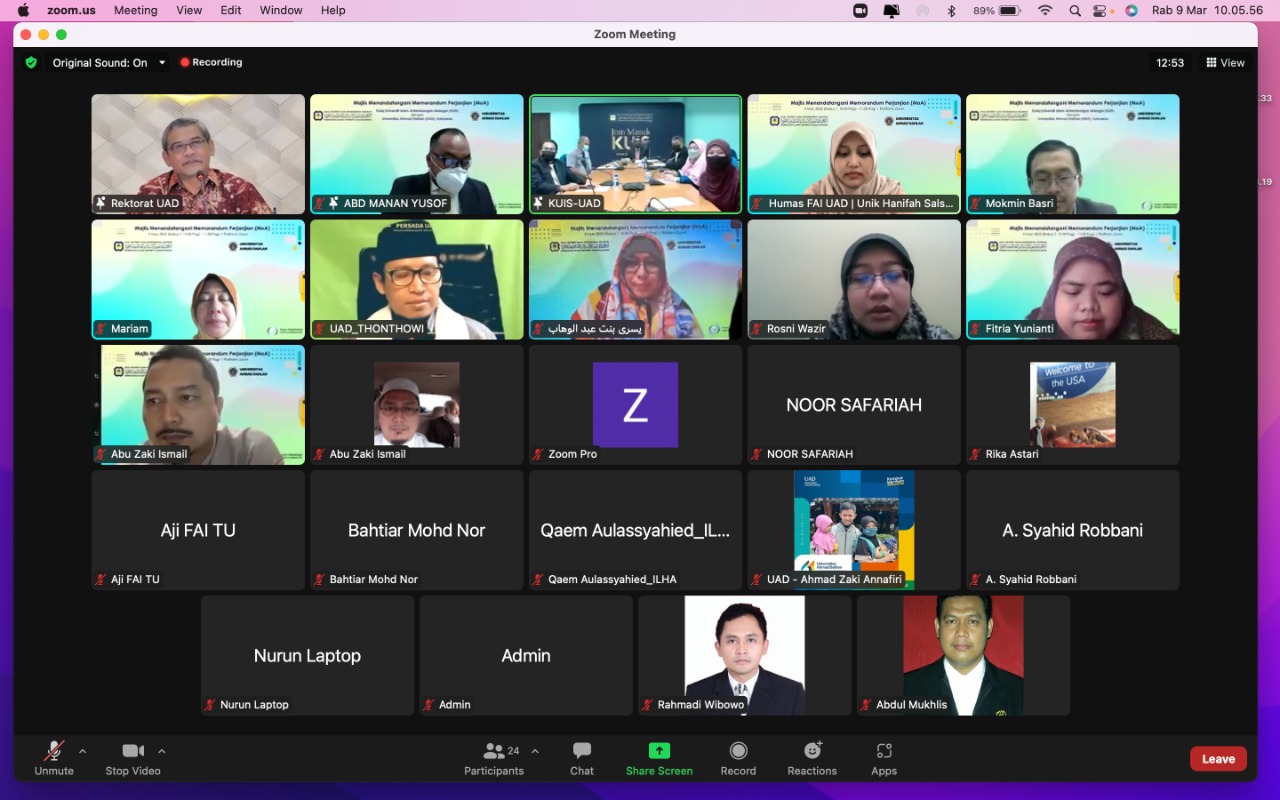Open the Apps panel
Viewport: 1280px width, 800px height.
coord(884,758)
